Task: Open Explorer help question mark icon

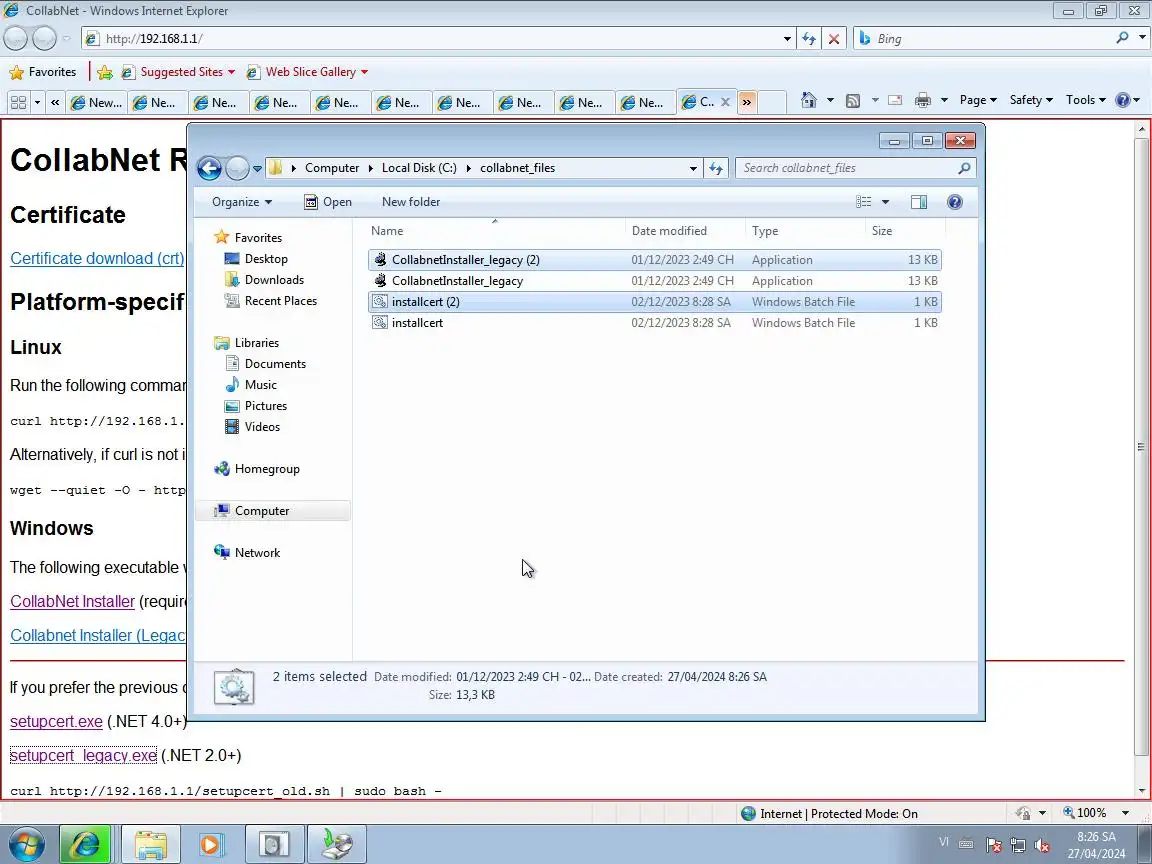Action: (x=954, y=202)
